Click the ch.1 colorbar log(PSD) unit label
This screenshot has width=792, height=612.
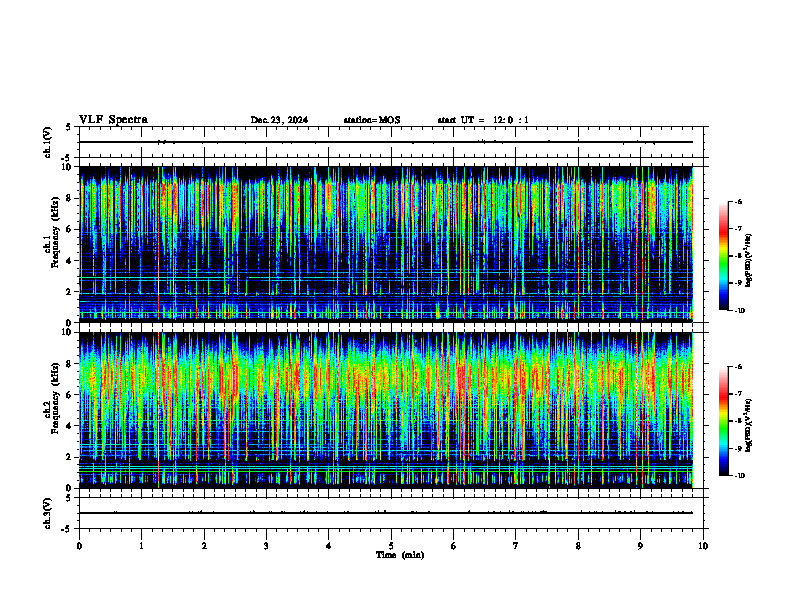point(748,261)
